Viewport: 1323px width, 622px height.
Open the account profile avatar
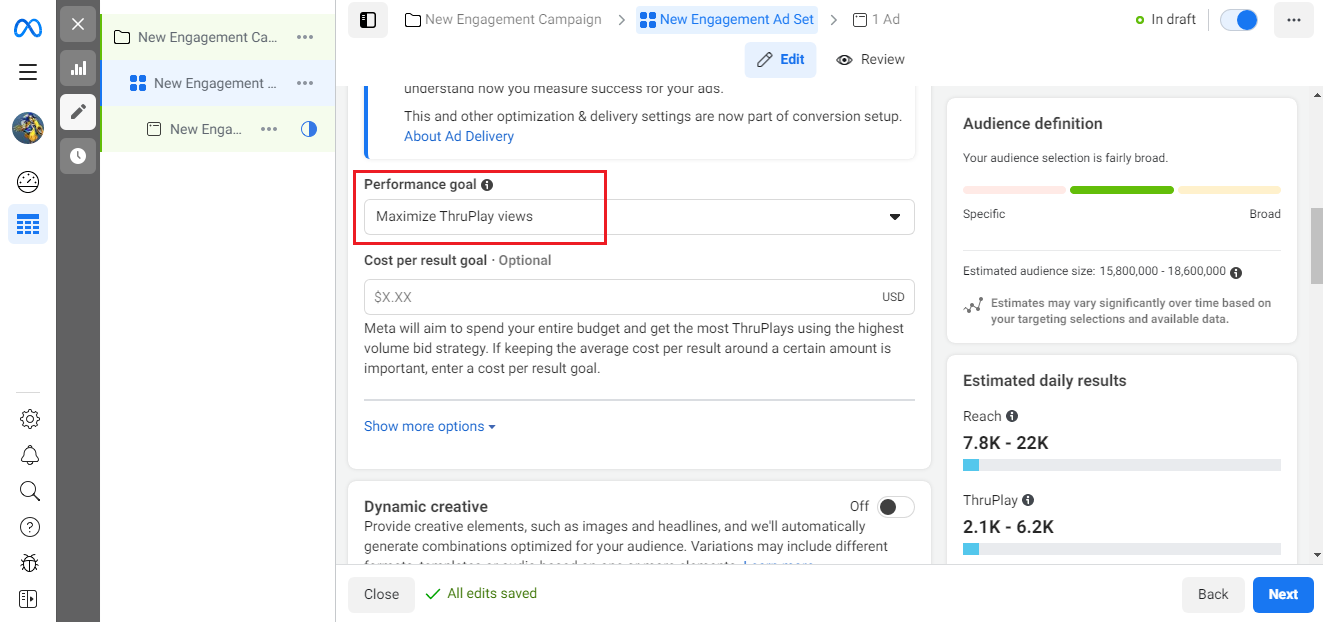pos(28,128)
